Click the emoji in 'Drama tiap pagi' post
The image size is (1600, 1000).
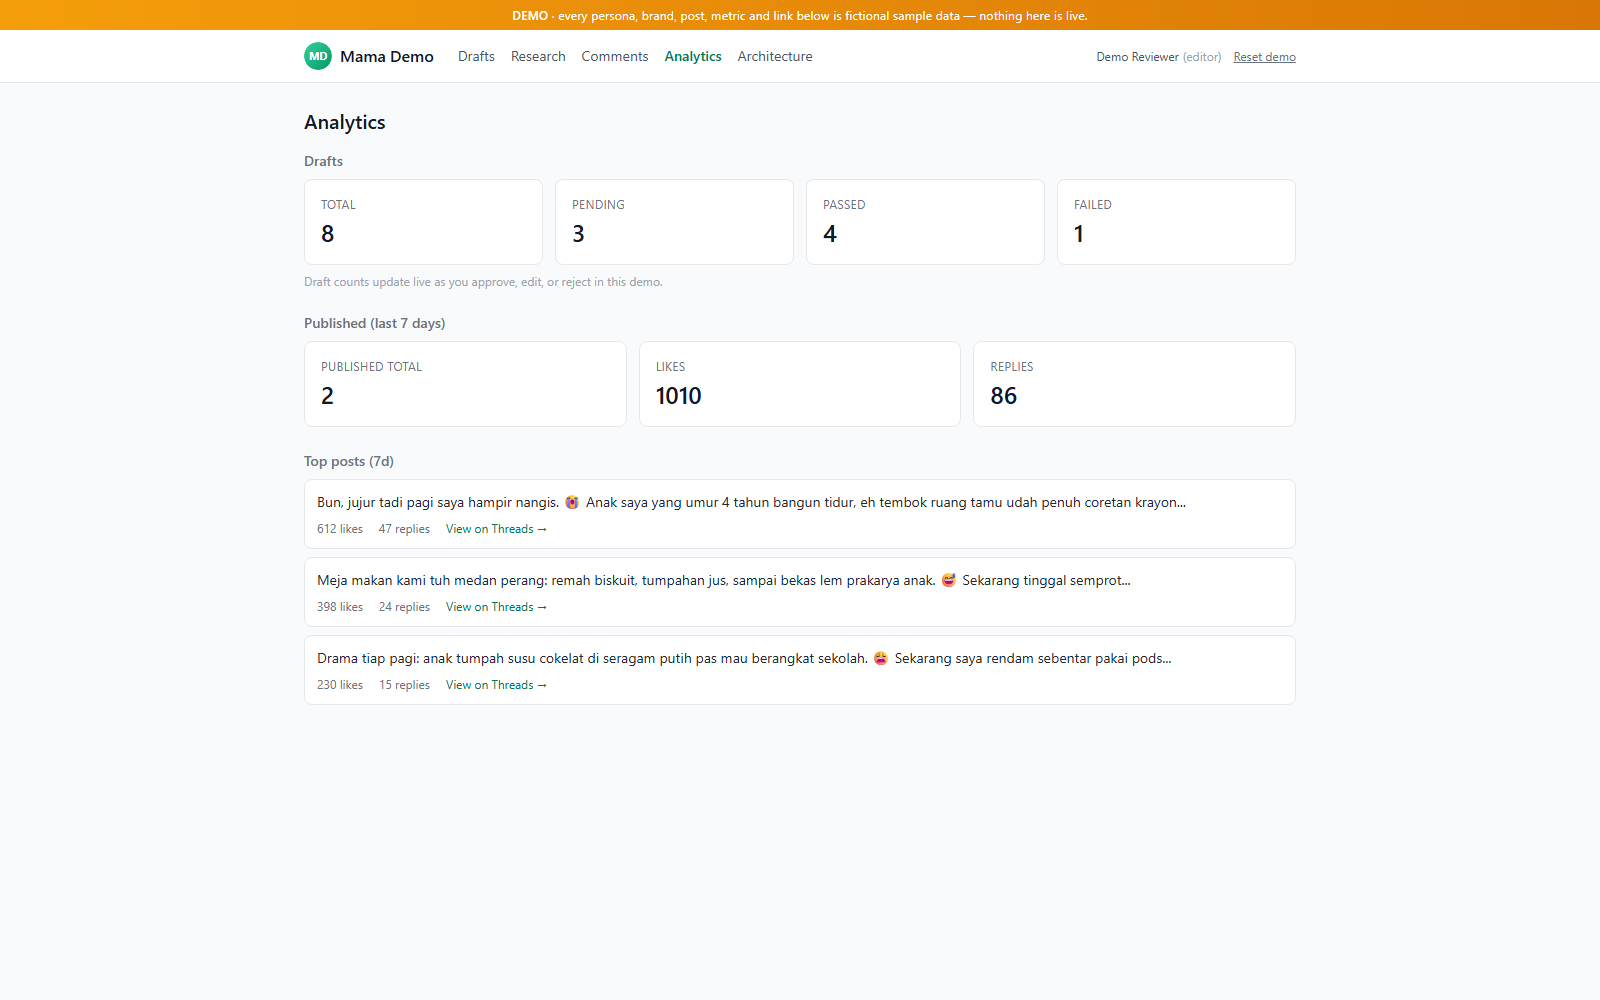click(881, 658)
